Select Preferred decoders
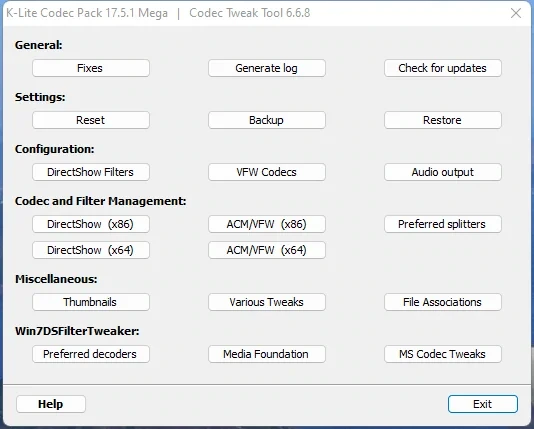Viewport: 534px width, 429px height. coord(91,354)
